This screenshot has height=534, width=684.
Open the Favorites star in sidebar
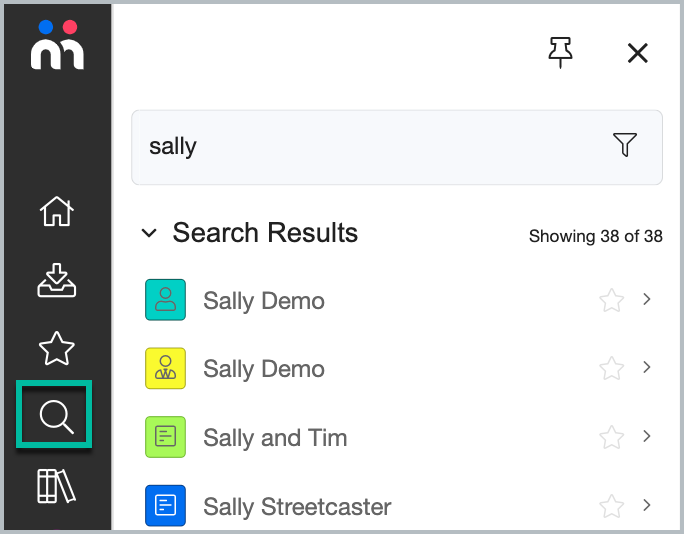click(x=57, y=349)
